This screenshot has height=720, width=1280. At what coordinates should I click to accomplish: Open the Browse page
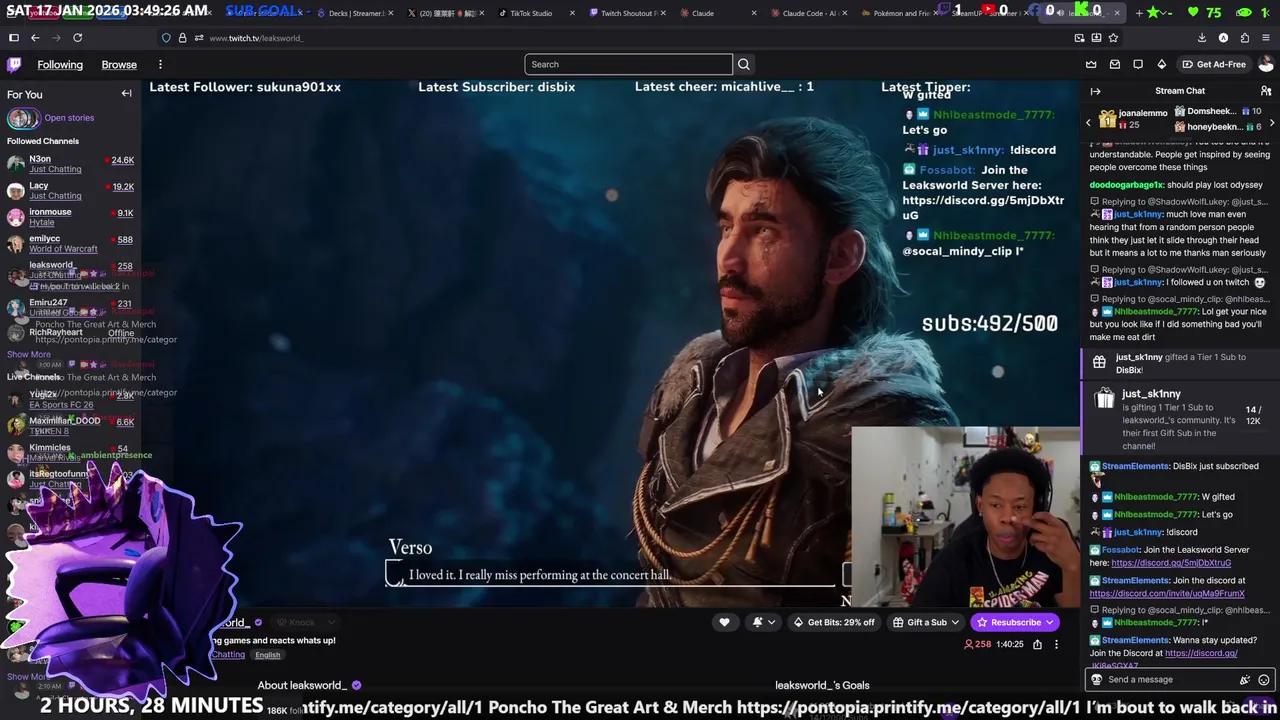click(119, 65)
